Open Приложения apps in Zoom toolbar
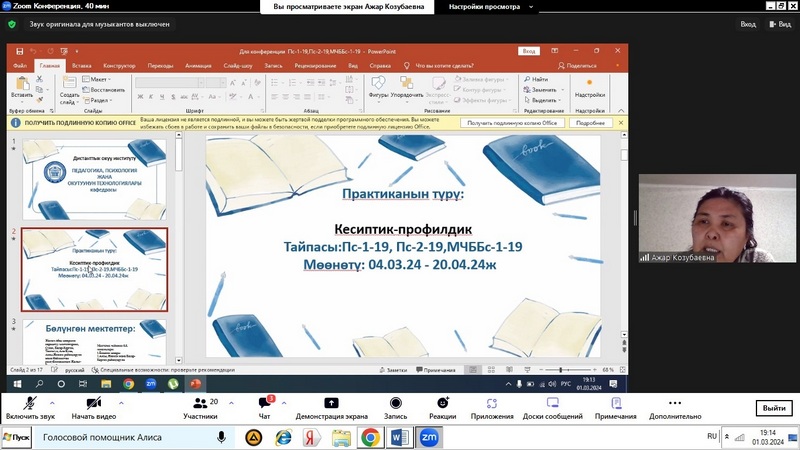Viewport: 800px width, 450px height. coord(492,407)
